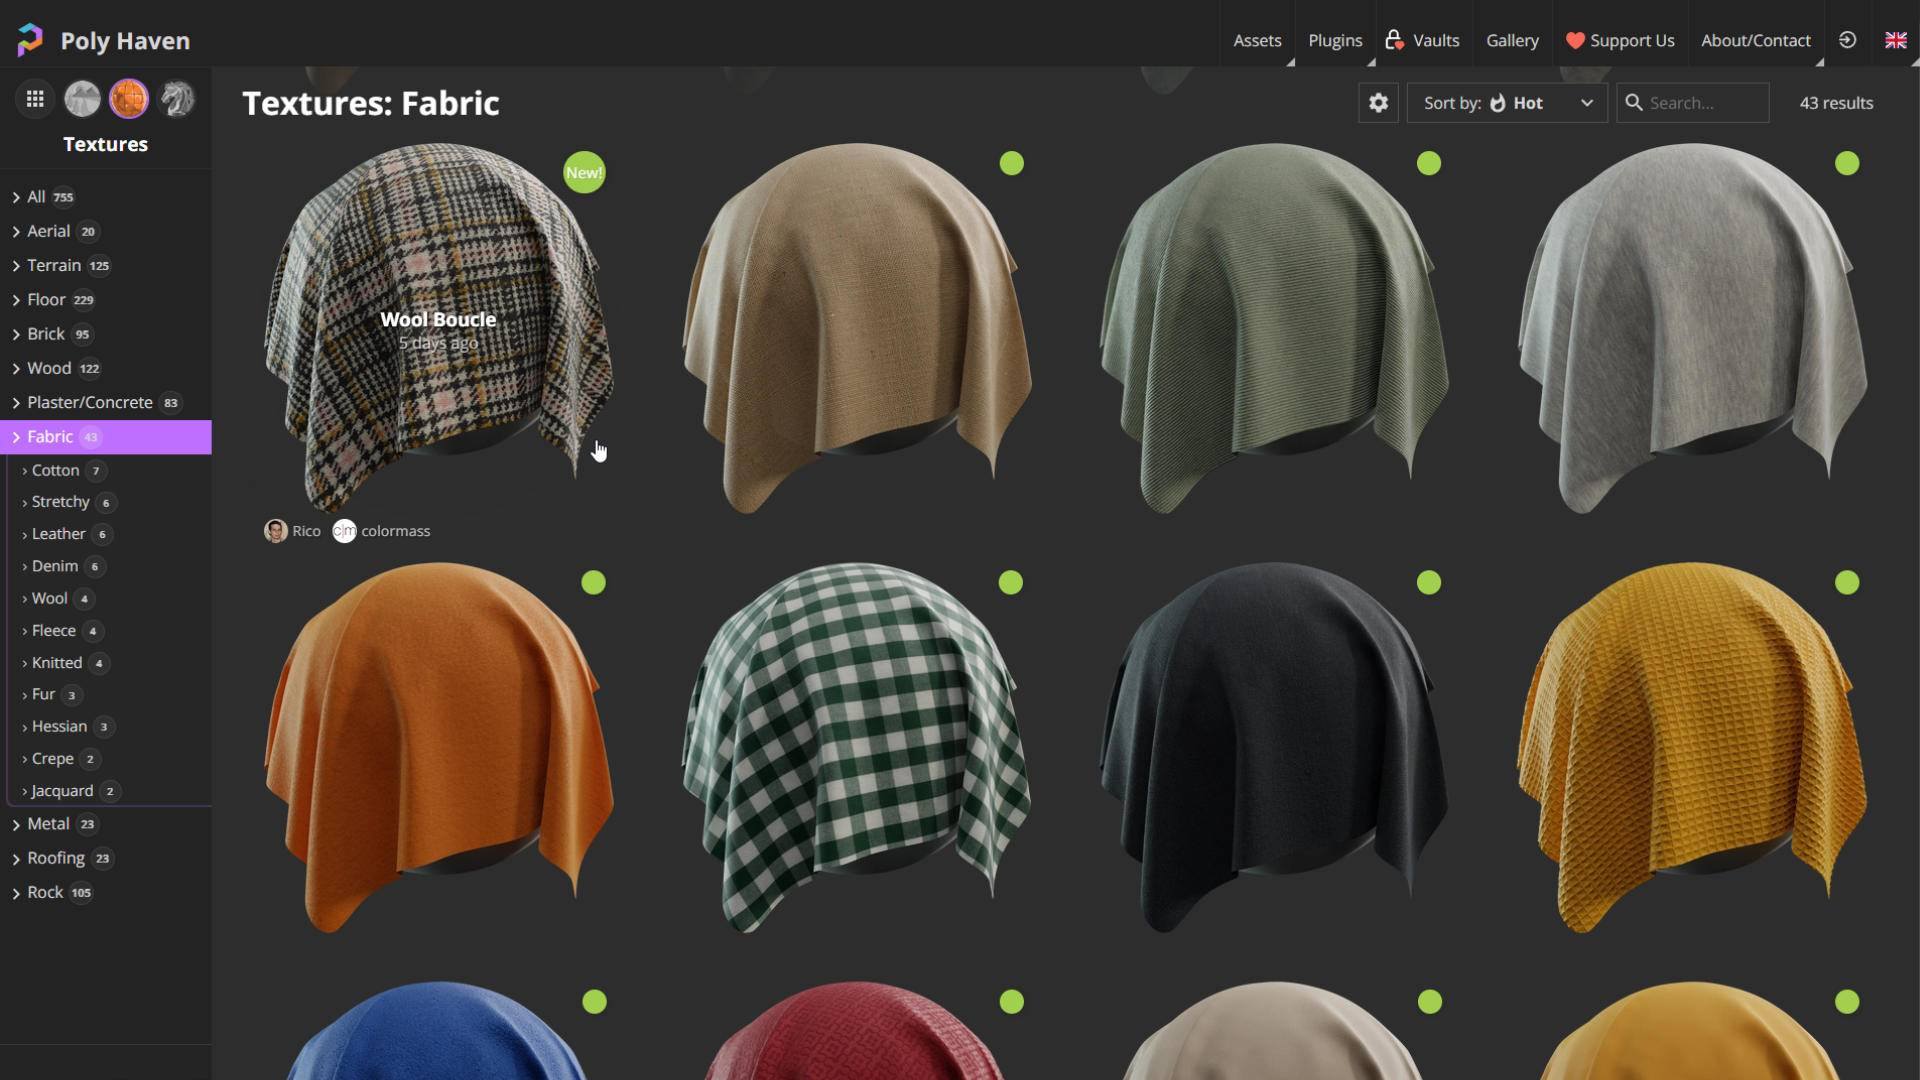
Task: Select the All Assets grid icon
Action: click(x=35, y=99)
